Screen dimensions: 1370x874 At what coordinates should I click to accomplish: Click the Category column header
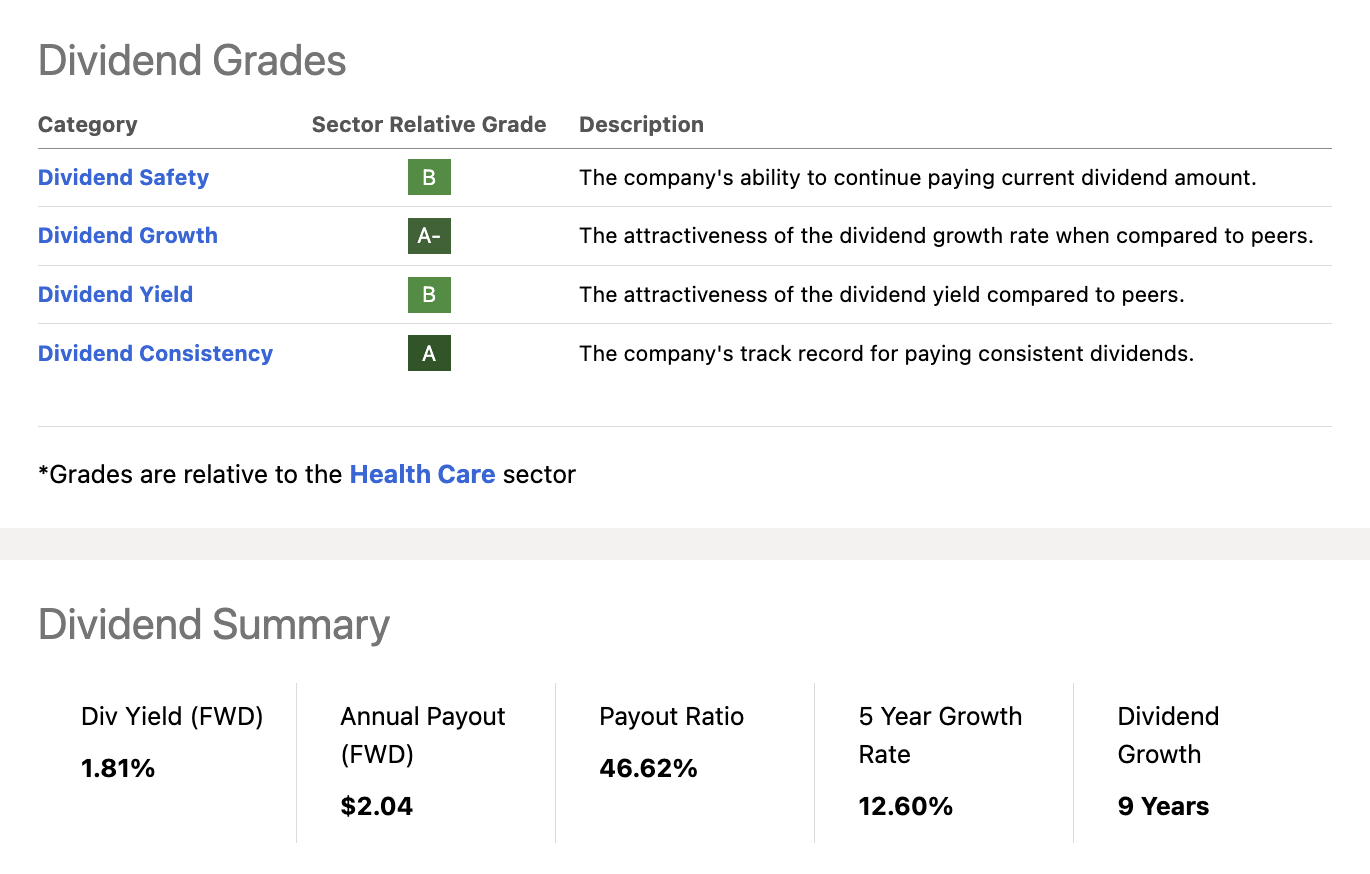[x=87, y=124]
